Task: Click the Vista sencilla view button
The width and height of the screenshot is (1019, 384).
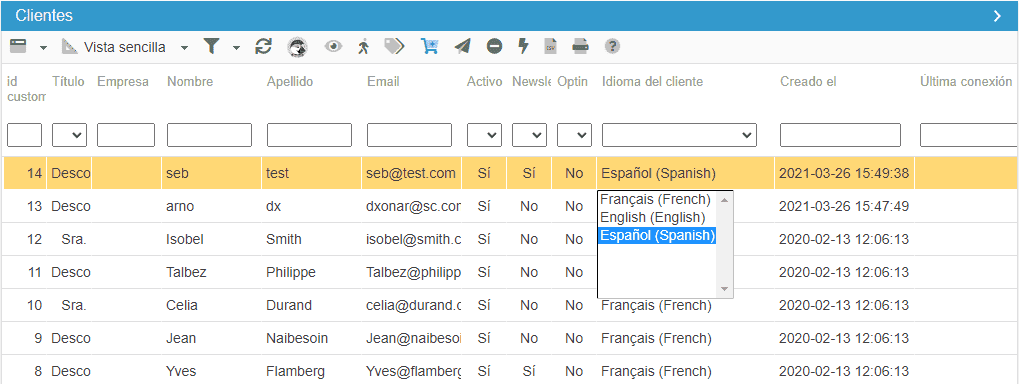Action: [x=114, y=47]
